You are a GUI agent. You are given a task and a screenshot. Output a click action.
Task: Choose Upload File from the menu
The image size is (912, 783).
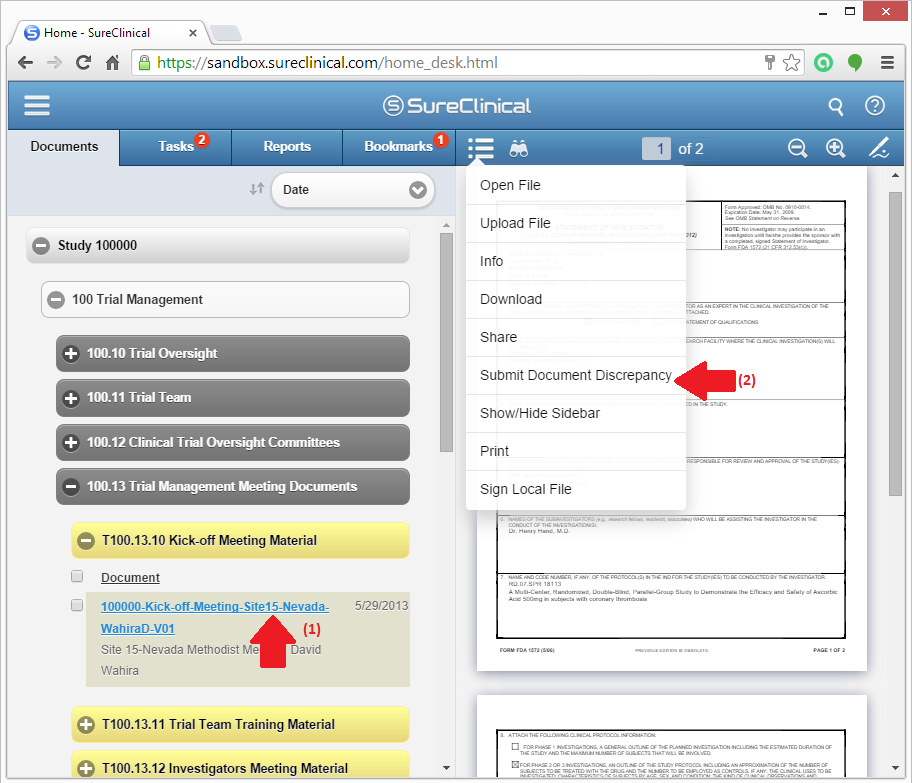pos(576,223)
